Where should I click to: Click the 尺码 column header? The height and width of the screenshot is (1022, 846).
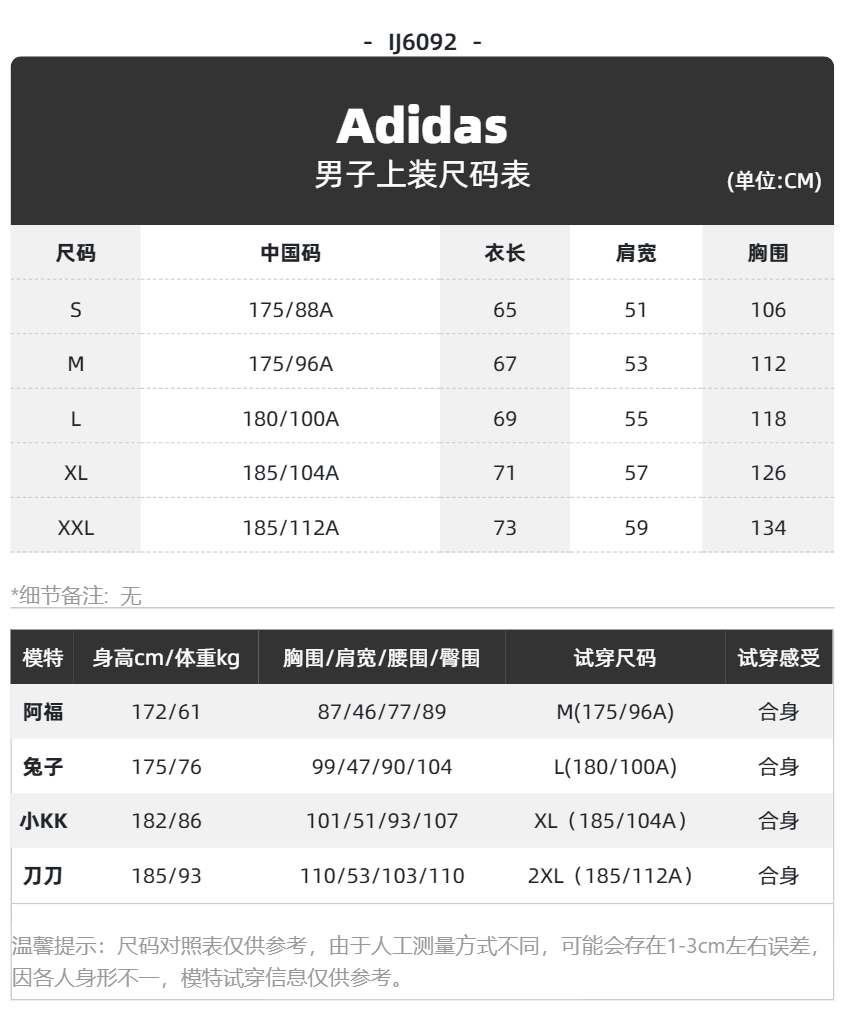point(76,253)
